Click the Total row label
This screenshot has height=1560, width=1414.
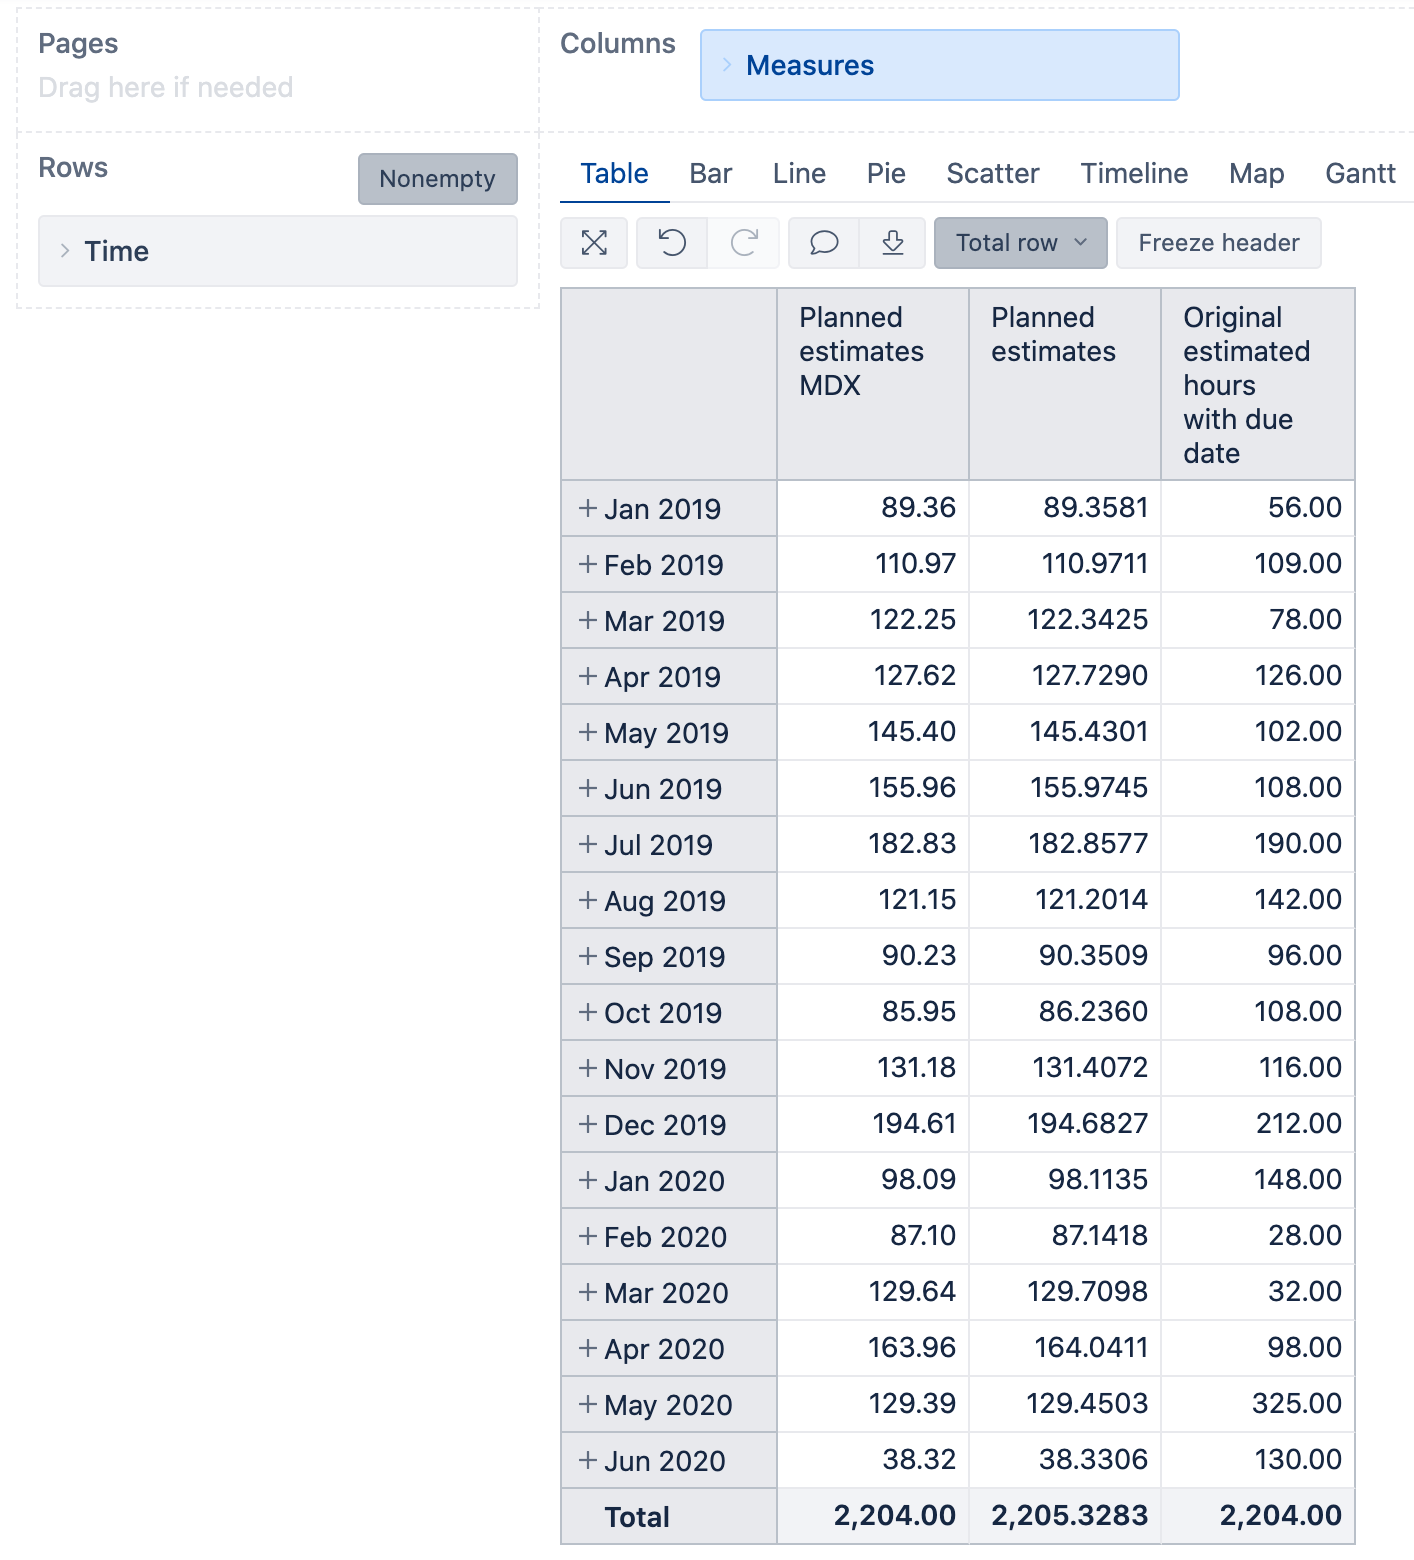coord(637,1517)
